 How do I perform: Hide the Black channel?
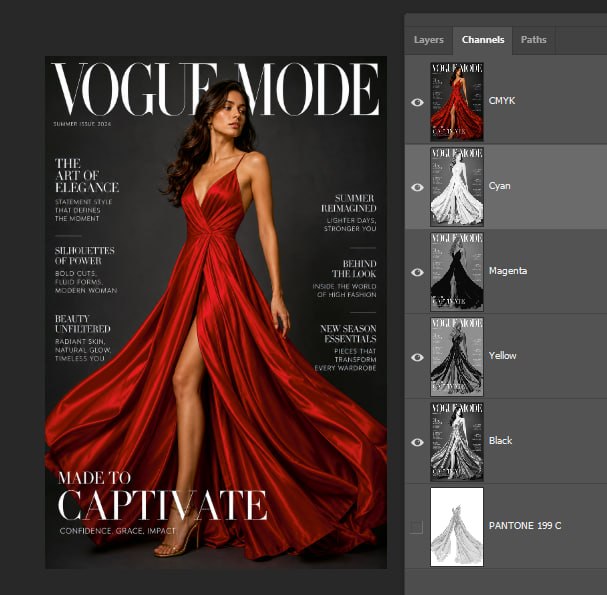[417, 442]
